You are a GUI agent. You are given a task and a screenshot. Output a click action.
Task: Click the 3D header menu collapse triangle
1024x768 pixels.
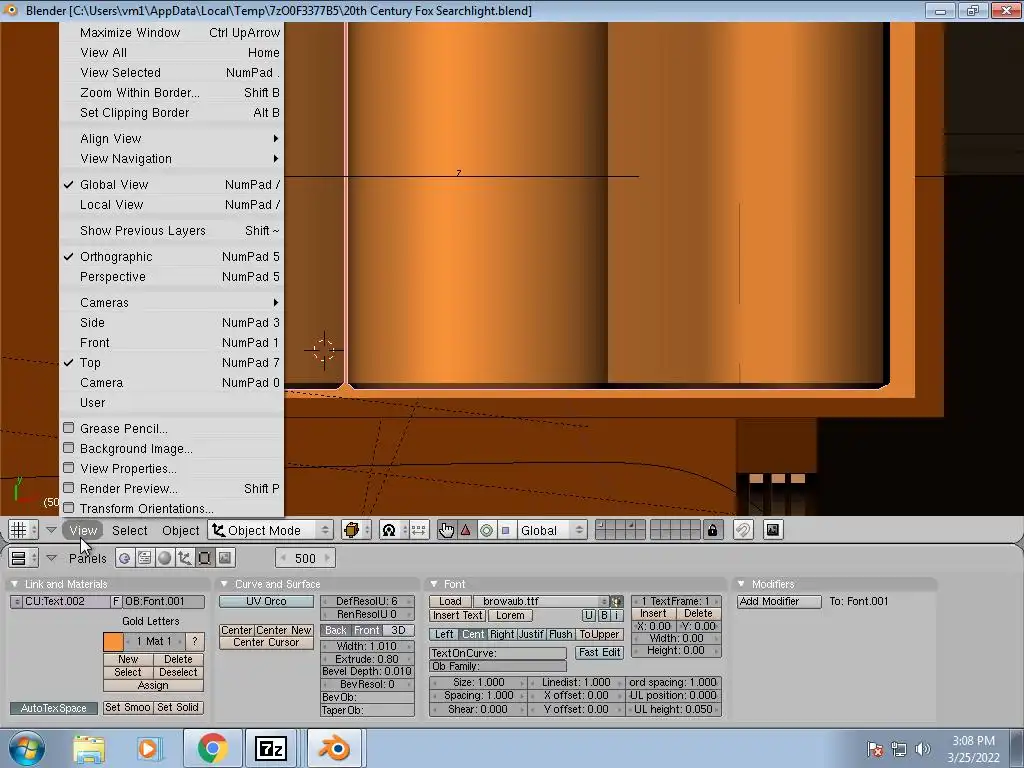(x=51, y=530)
